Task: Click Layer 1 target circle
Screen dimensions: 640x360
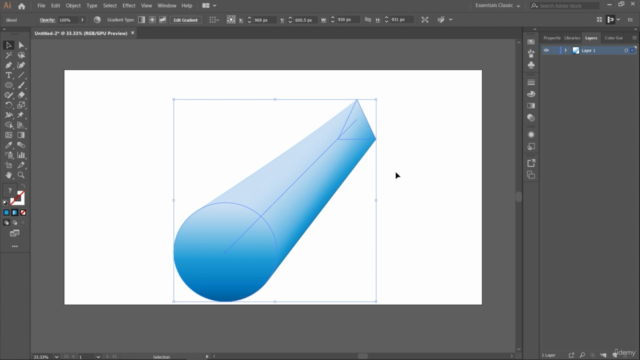Action: pyautogui.click(x=626, y=51)
